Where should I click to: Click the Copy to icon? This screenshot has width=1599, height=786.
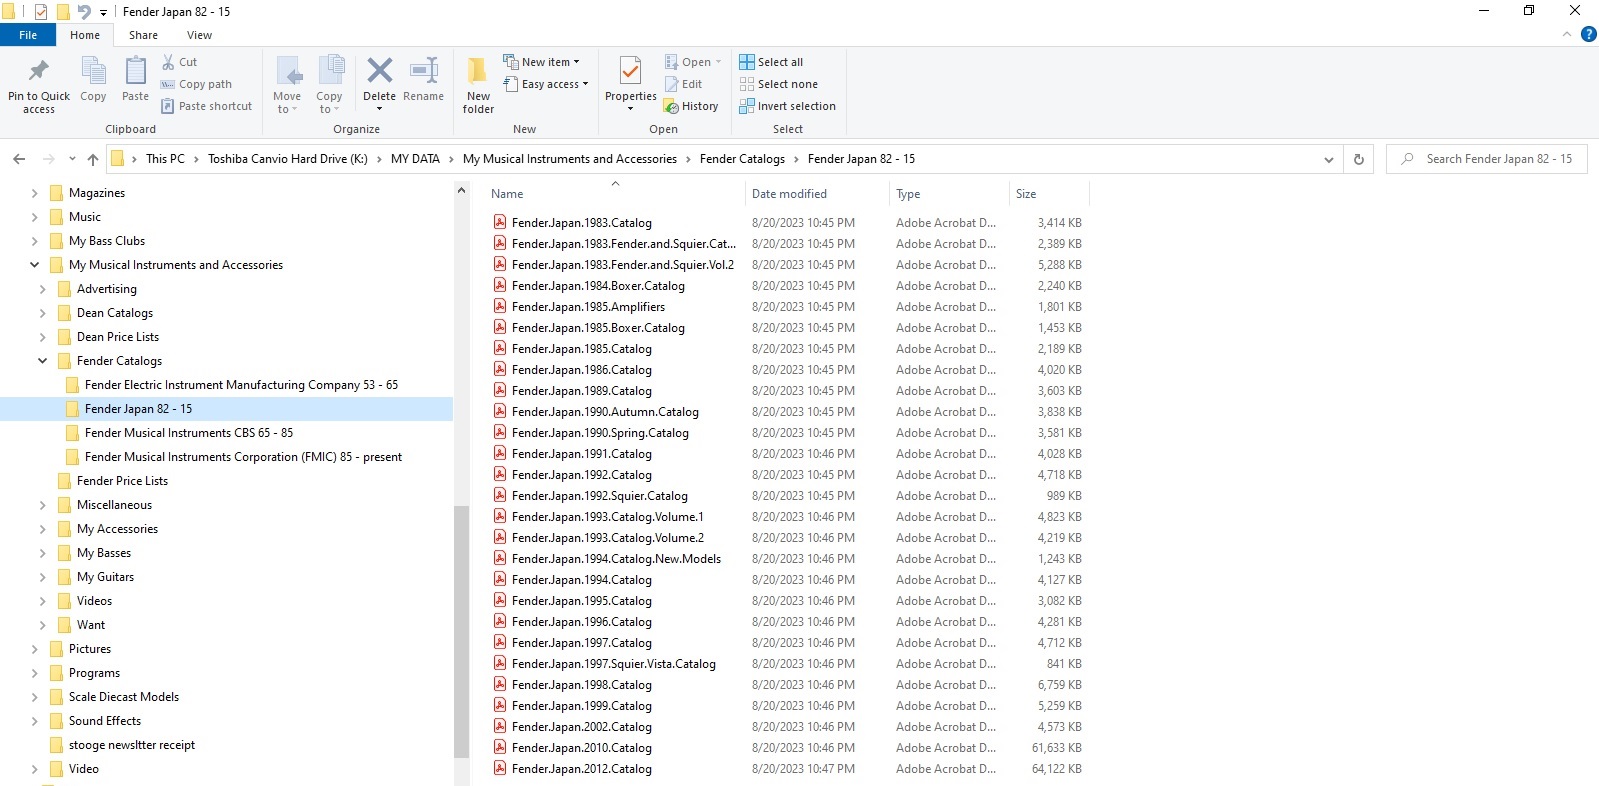point(330,71)
